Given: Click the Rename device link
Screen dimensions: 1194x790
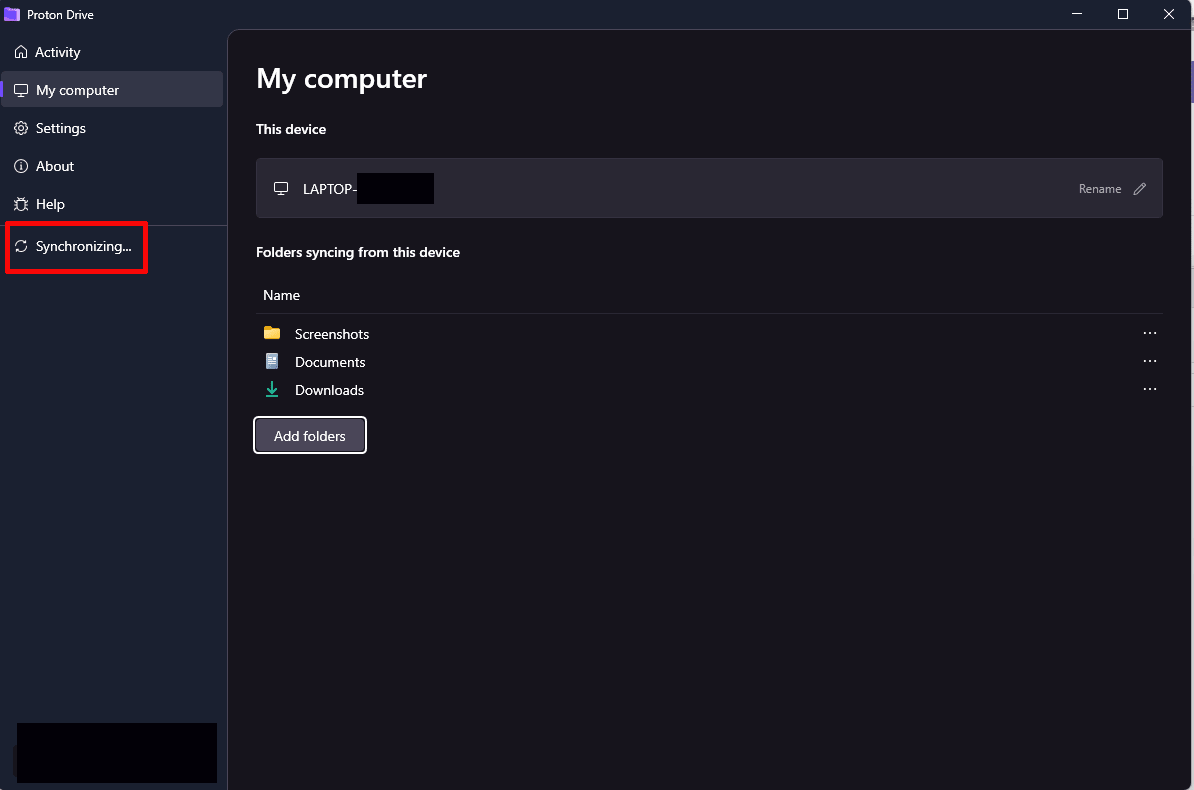Looking at the screenshot, I should pyautogui.click(x=1100, y=189).
